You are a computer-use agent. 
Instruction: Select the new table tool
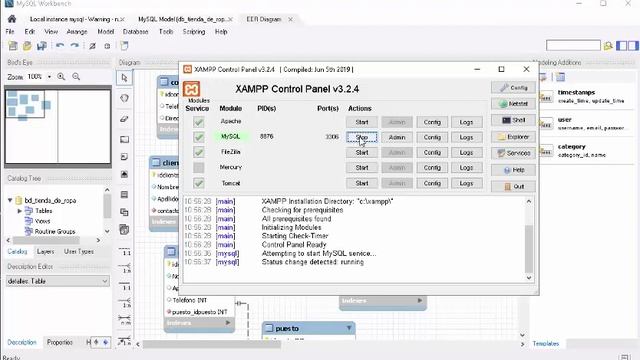click(x=124, y=194)
